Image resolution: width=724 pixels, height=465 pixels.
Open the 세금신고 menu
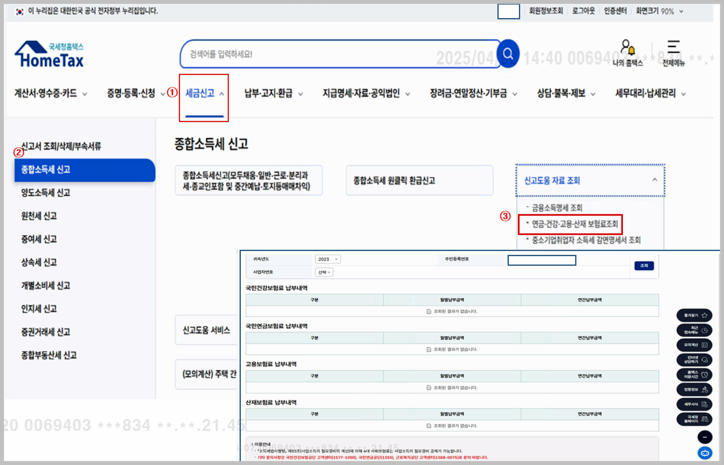[205, 94]
